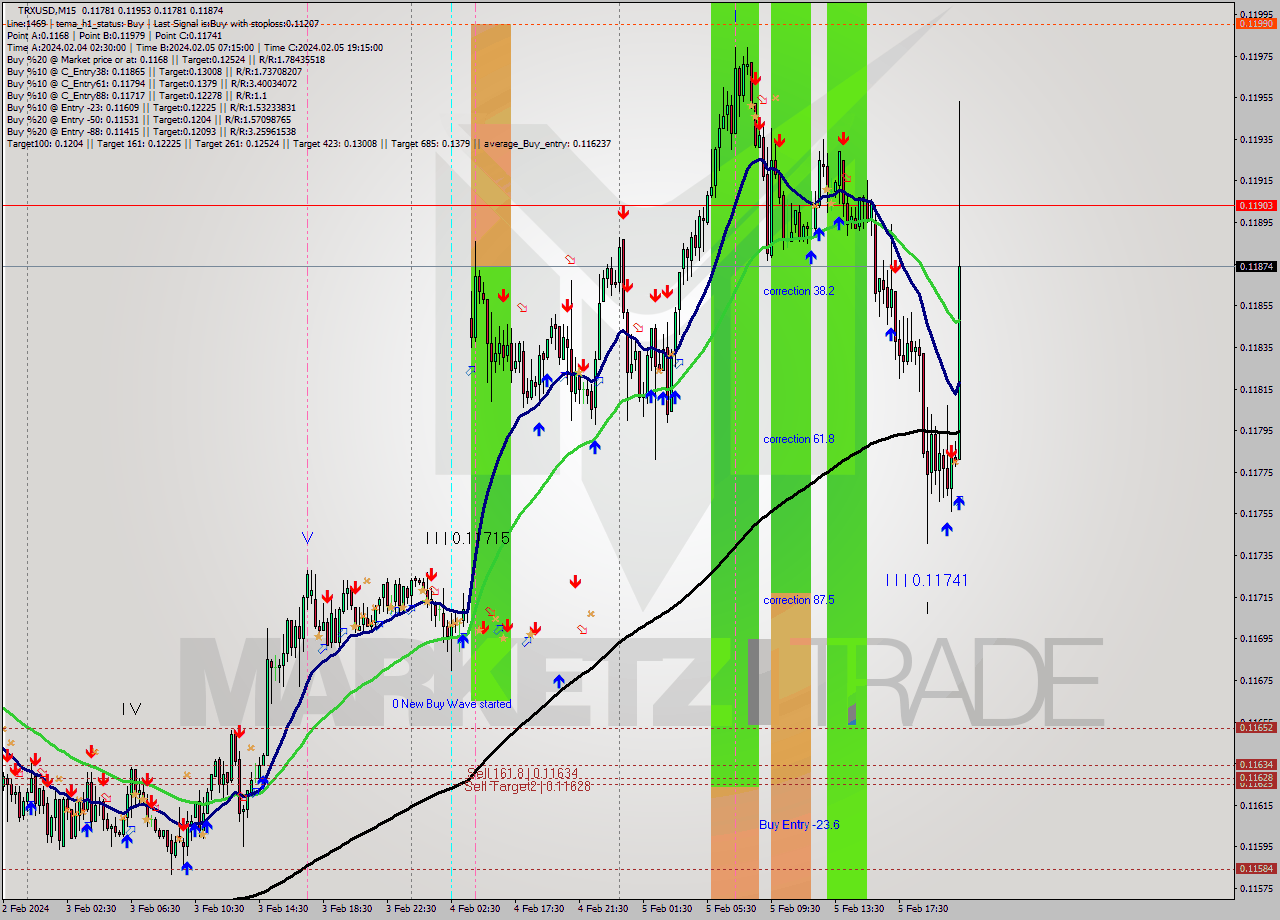Select the 'Sell 161.8 | 0.11634' label

click(x=522, y=773)
